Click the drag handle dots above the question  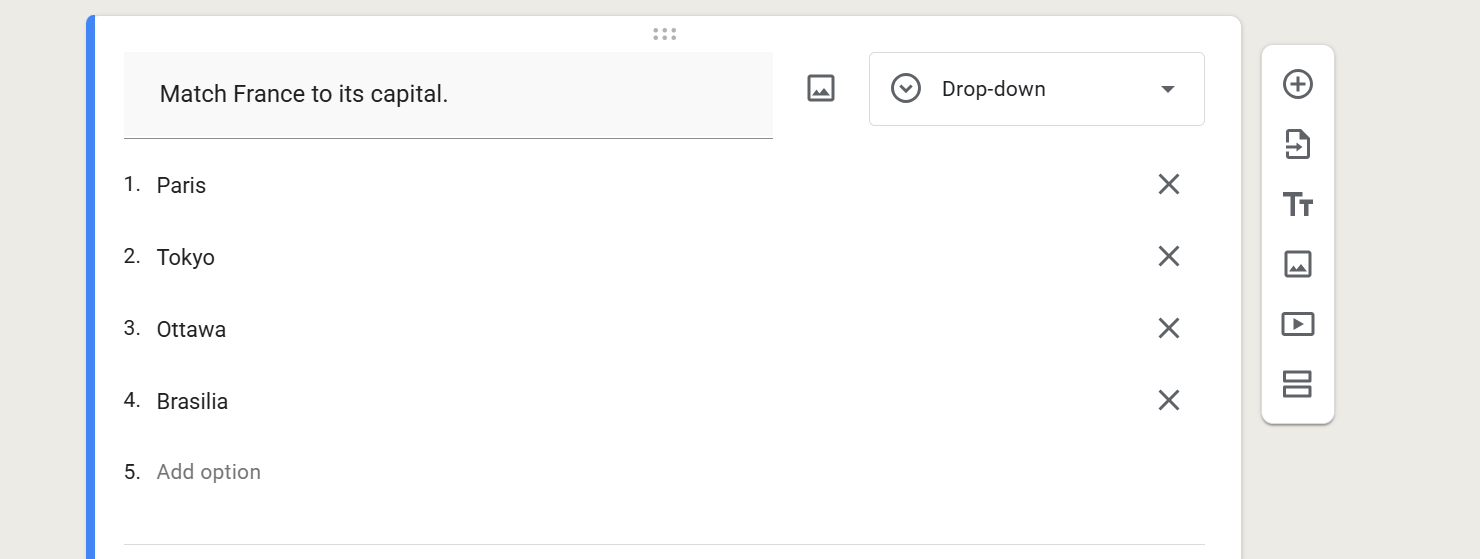click(x=664, y=34)
